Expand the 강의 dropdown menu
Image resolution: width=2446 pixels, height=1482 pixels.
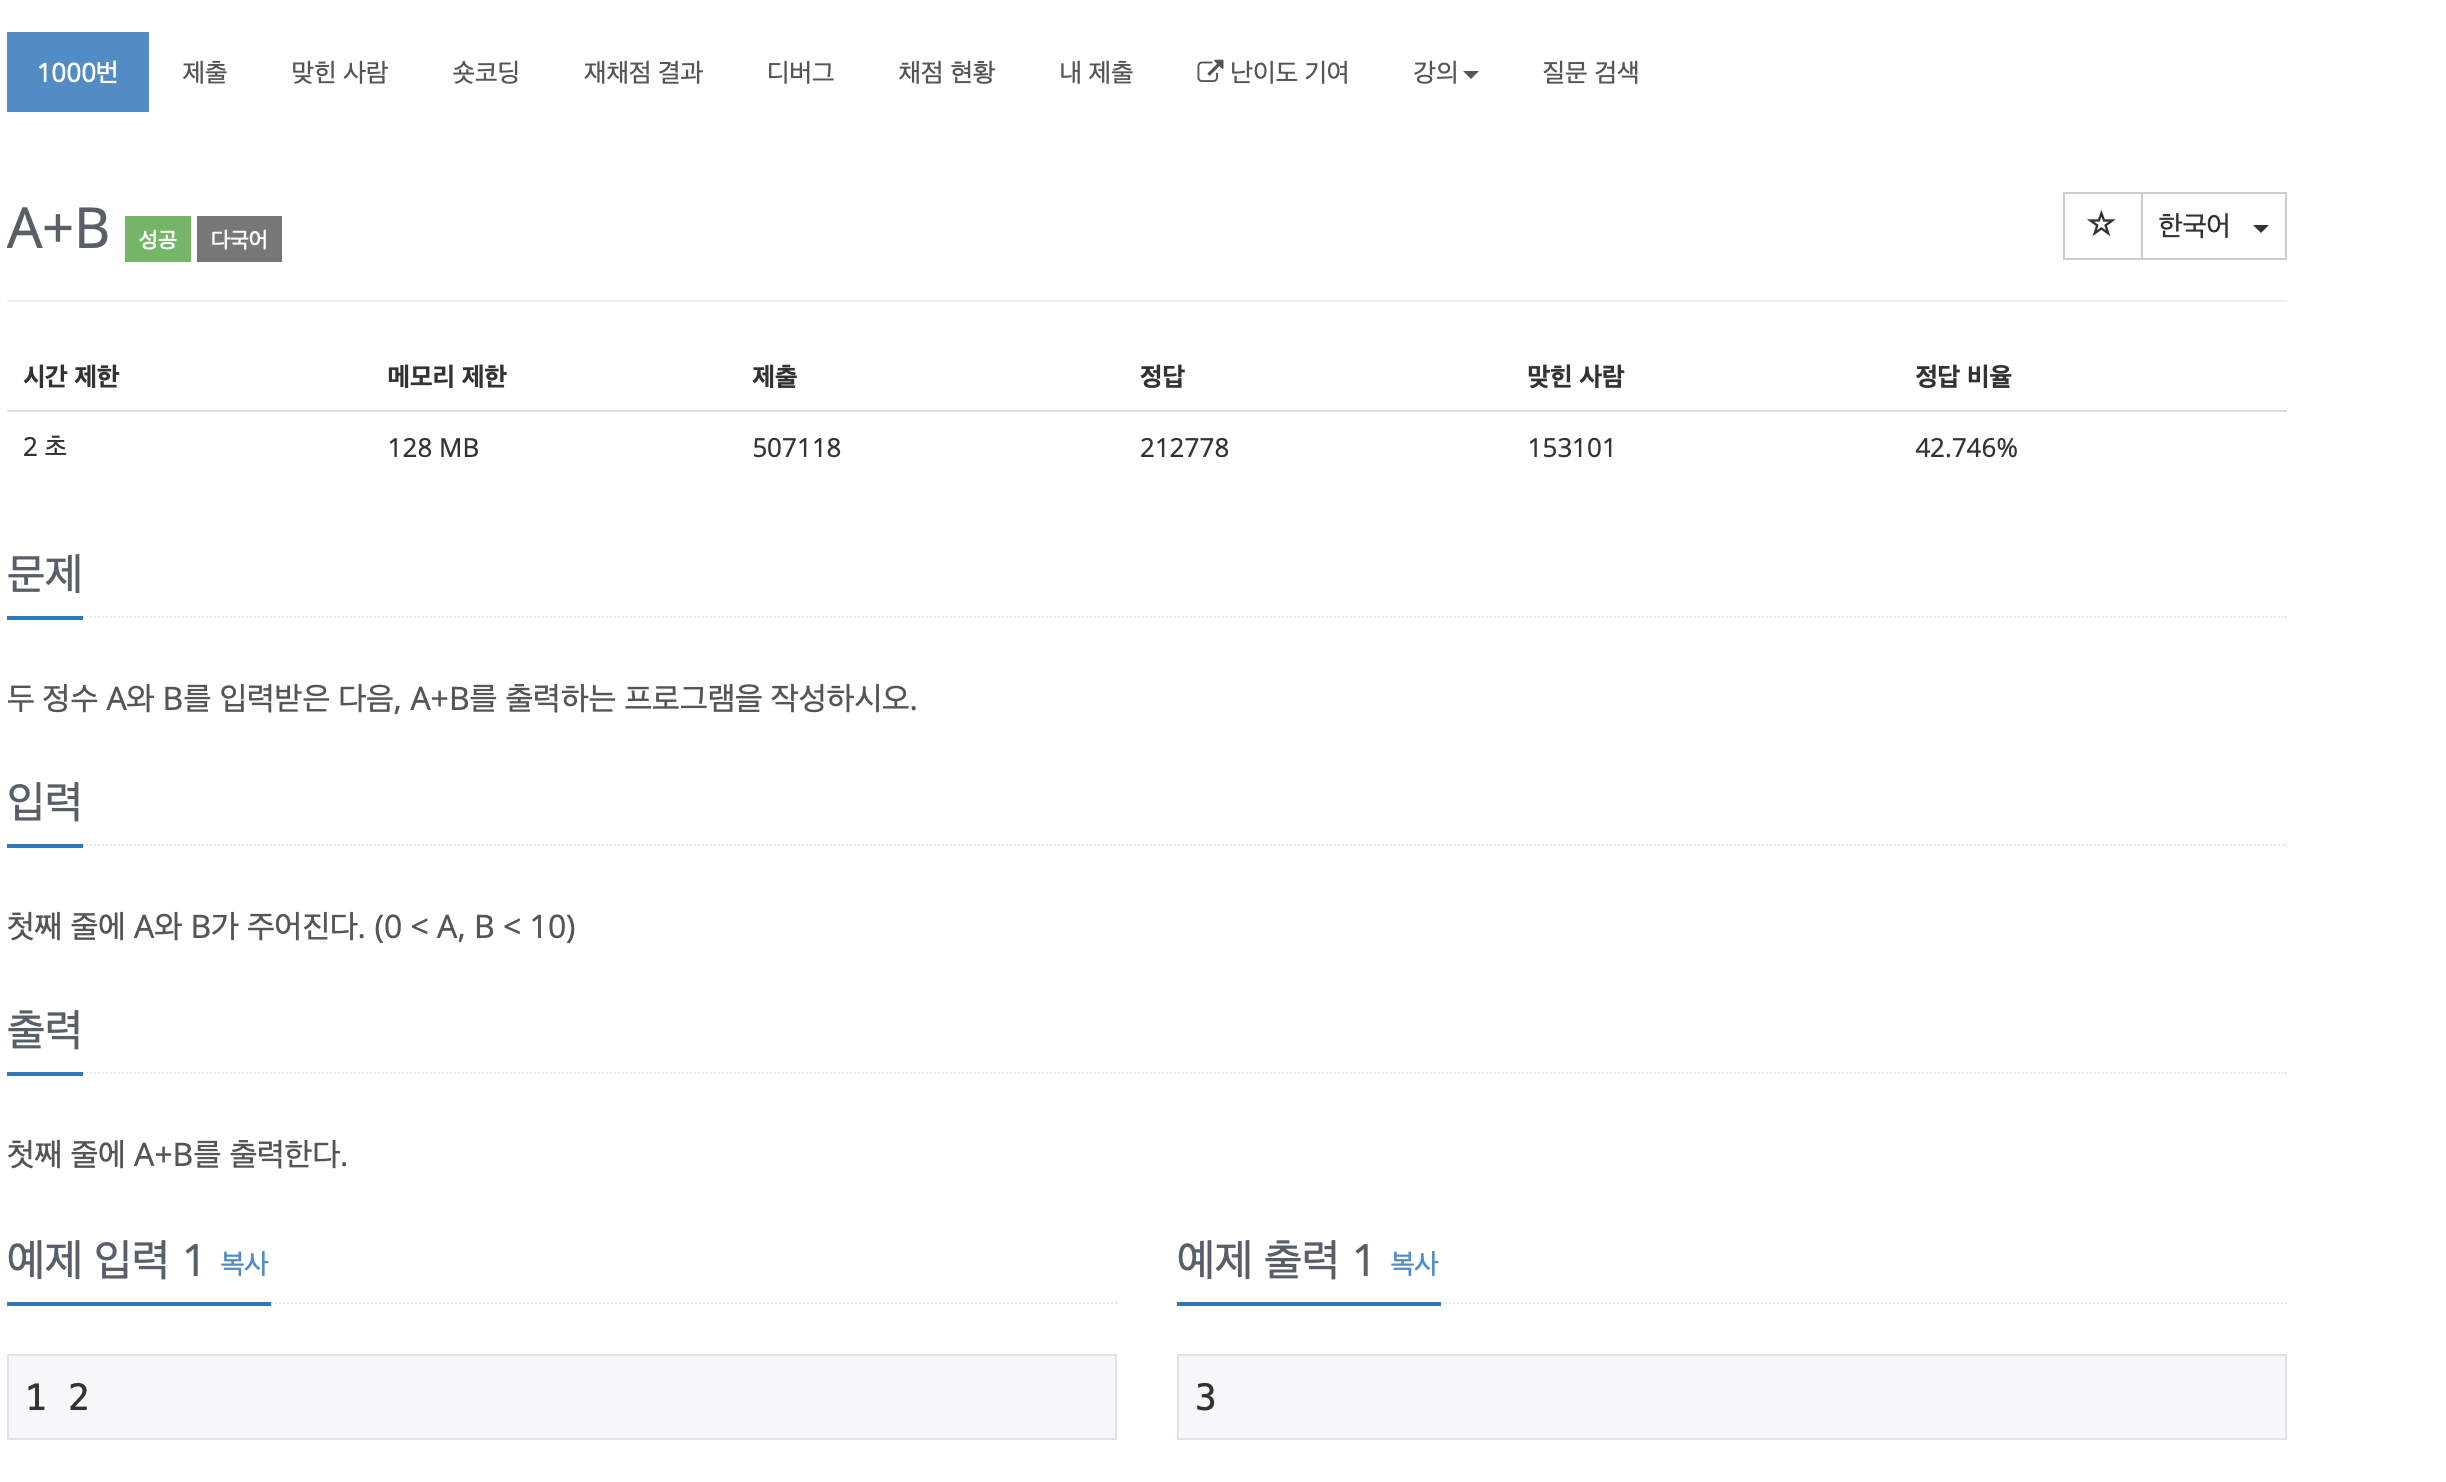click(1444, 72)
